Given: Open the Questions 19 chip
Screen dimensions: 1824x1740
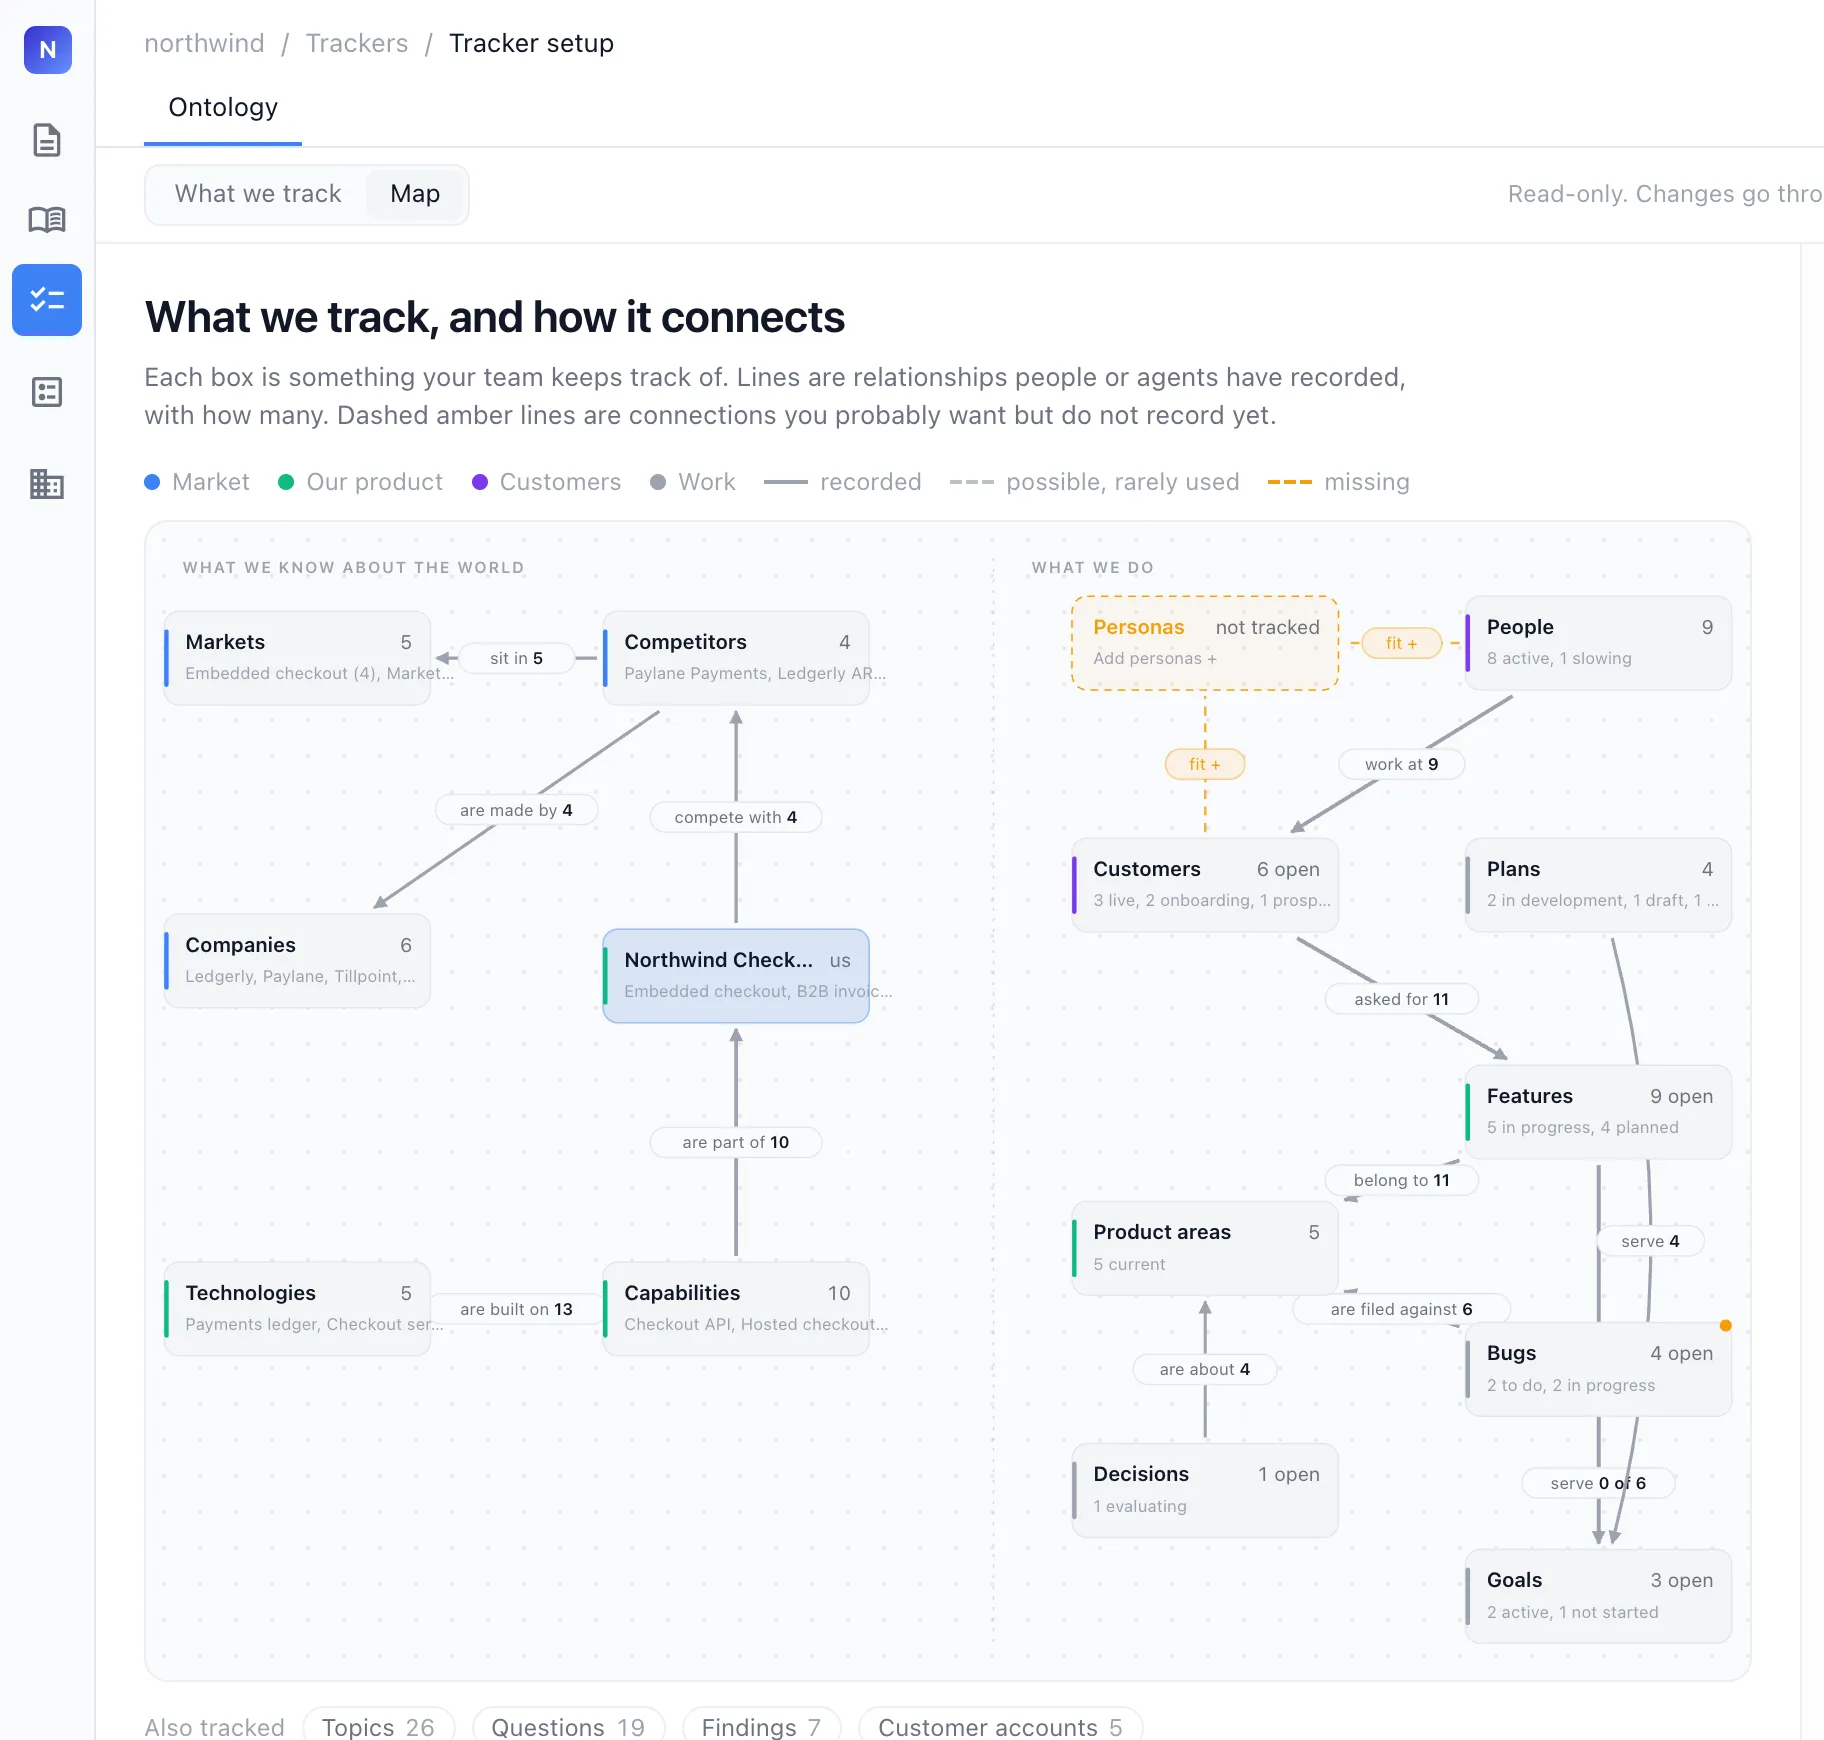Looking at the screenshot, I should [x=568, y=1726].
